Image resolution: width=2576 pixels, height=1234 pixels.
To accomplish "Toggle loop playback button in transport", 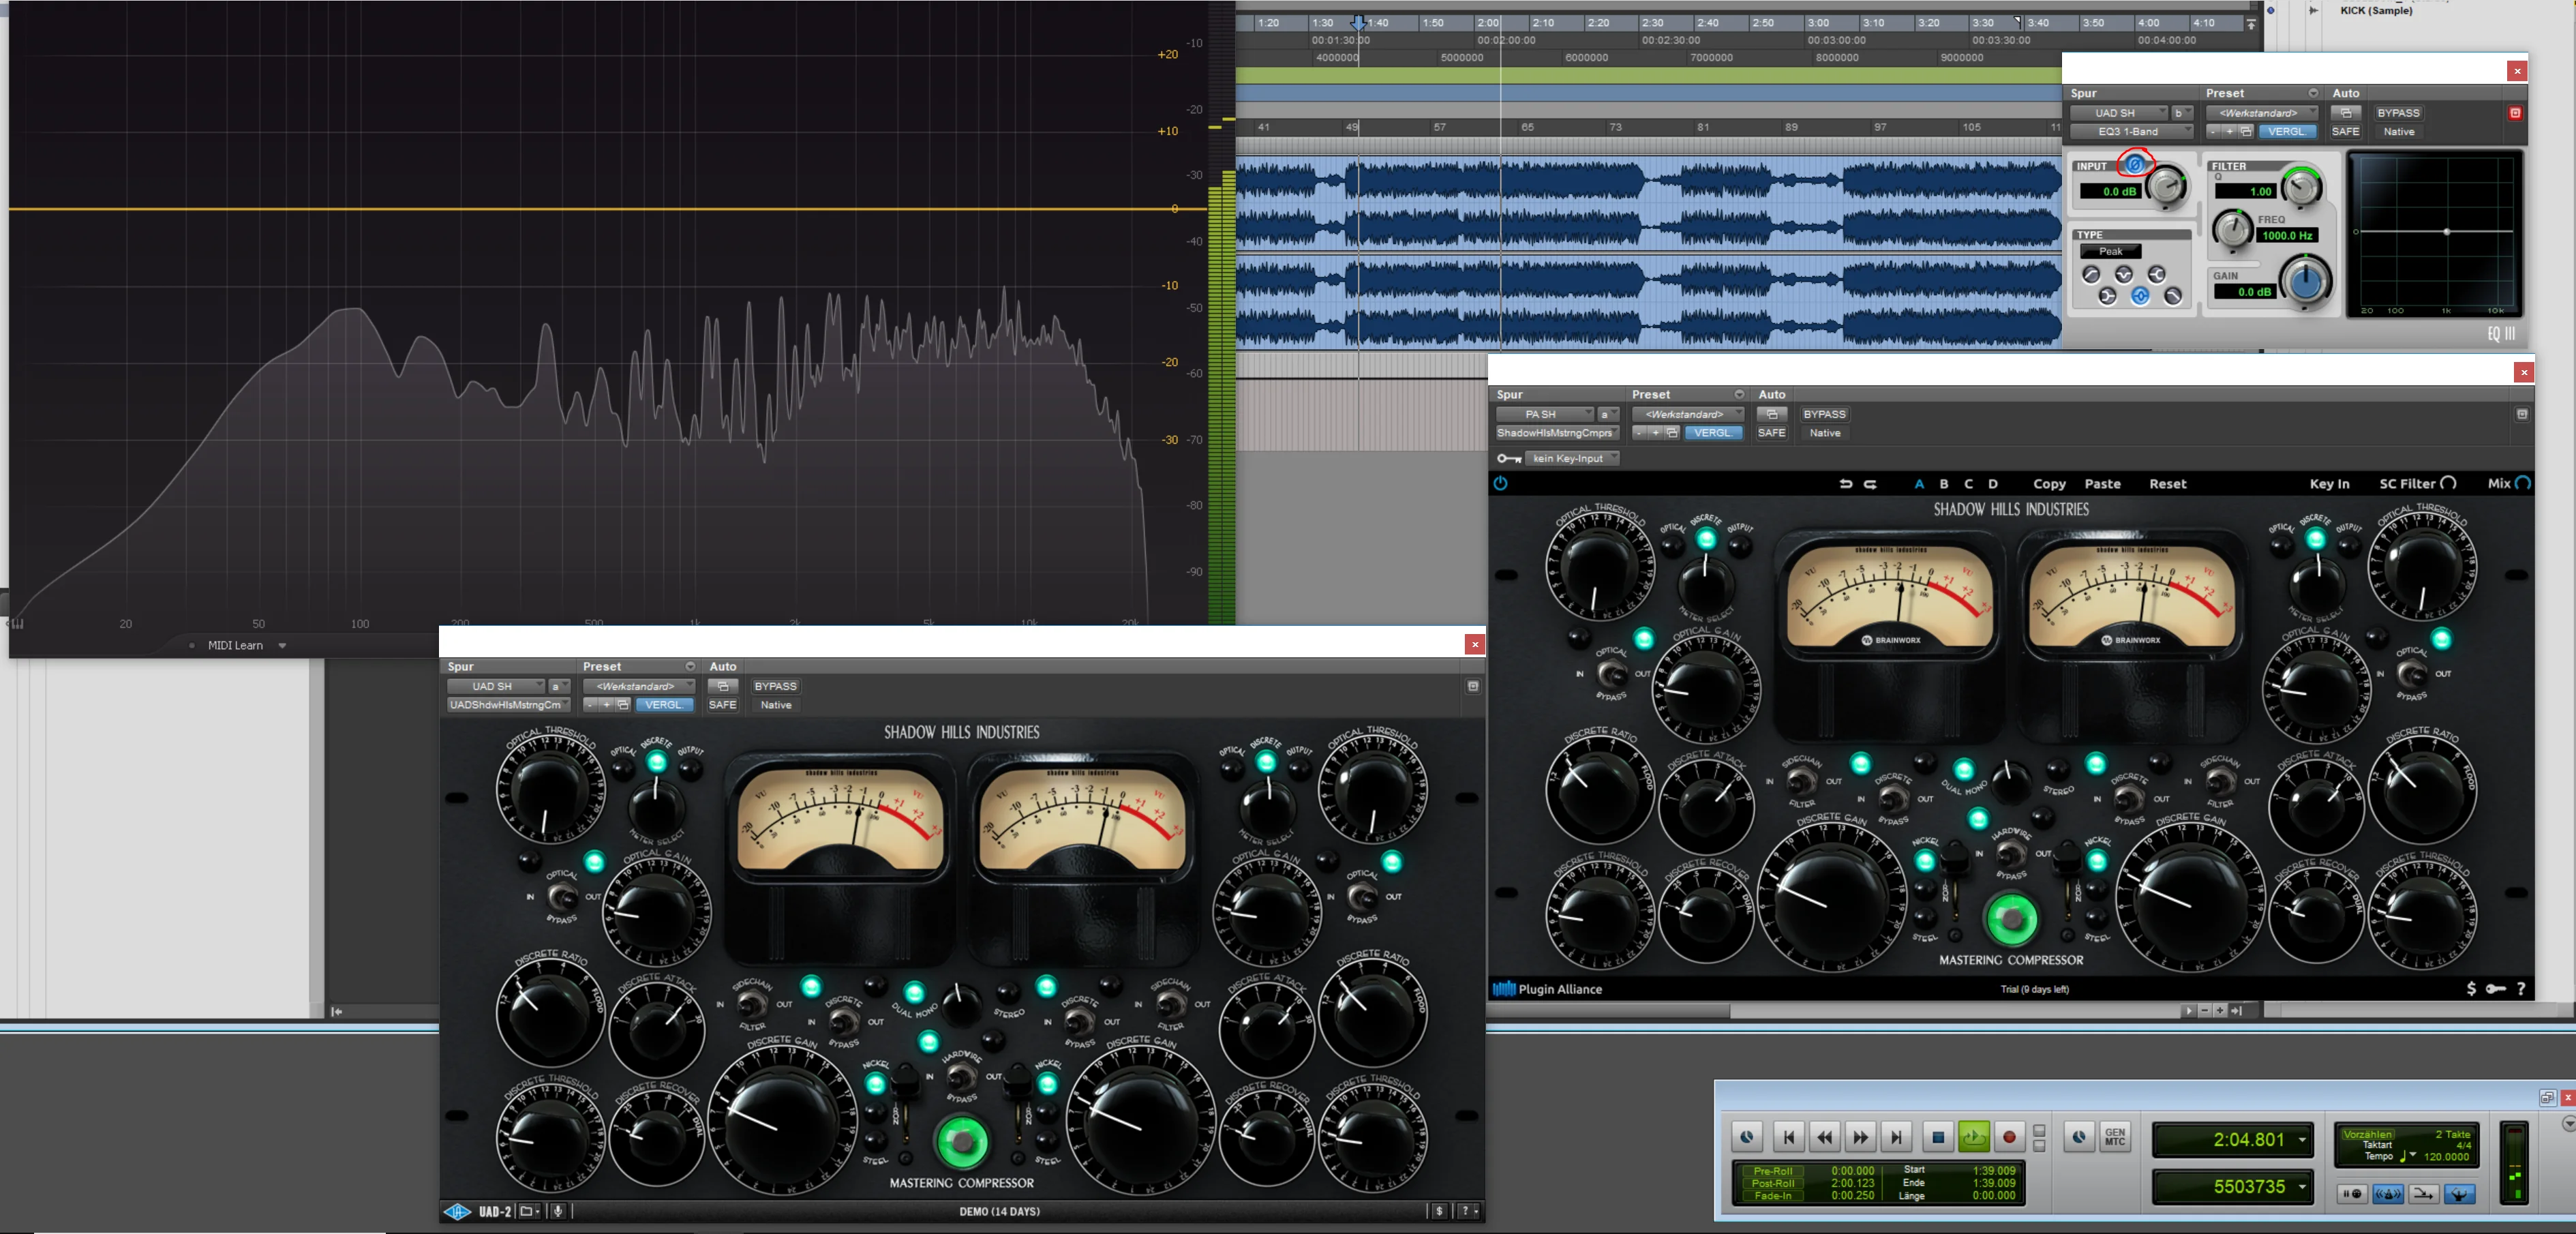I will (x=1974, y=1137).
